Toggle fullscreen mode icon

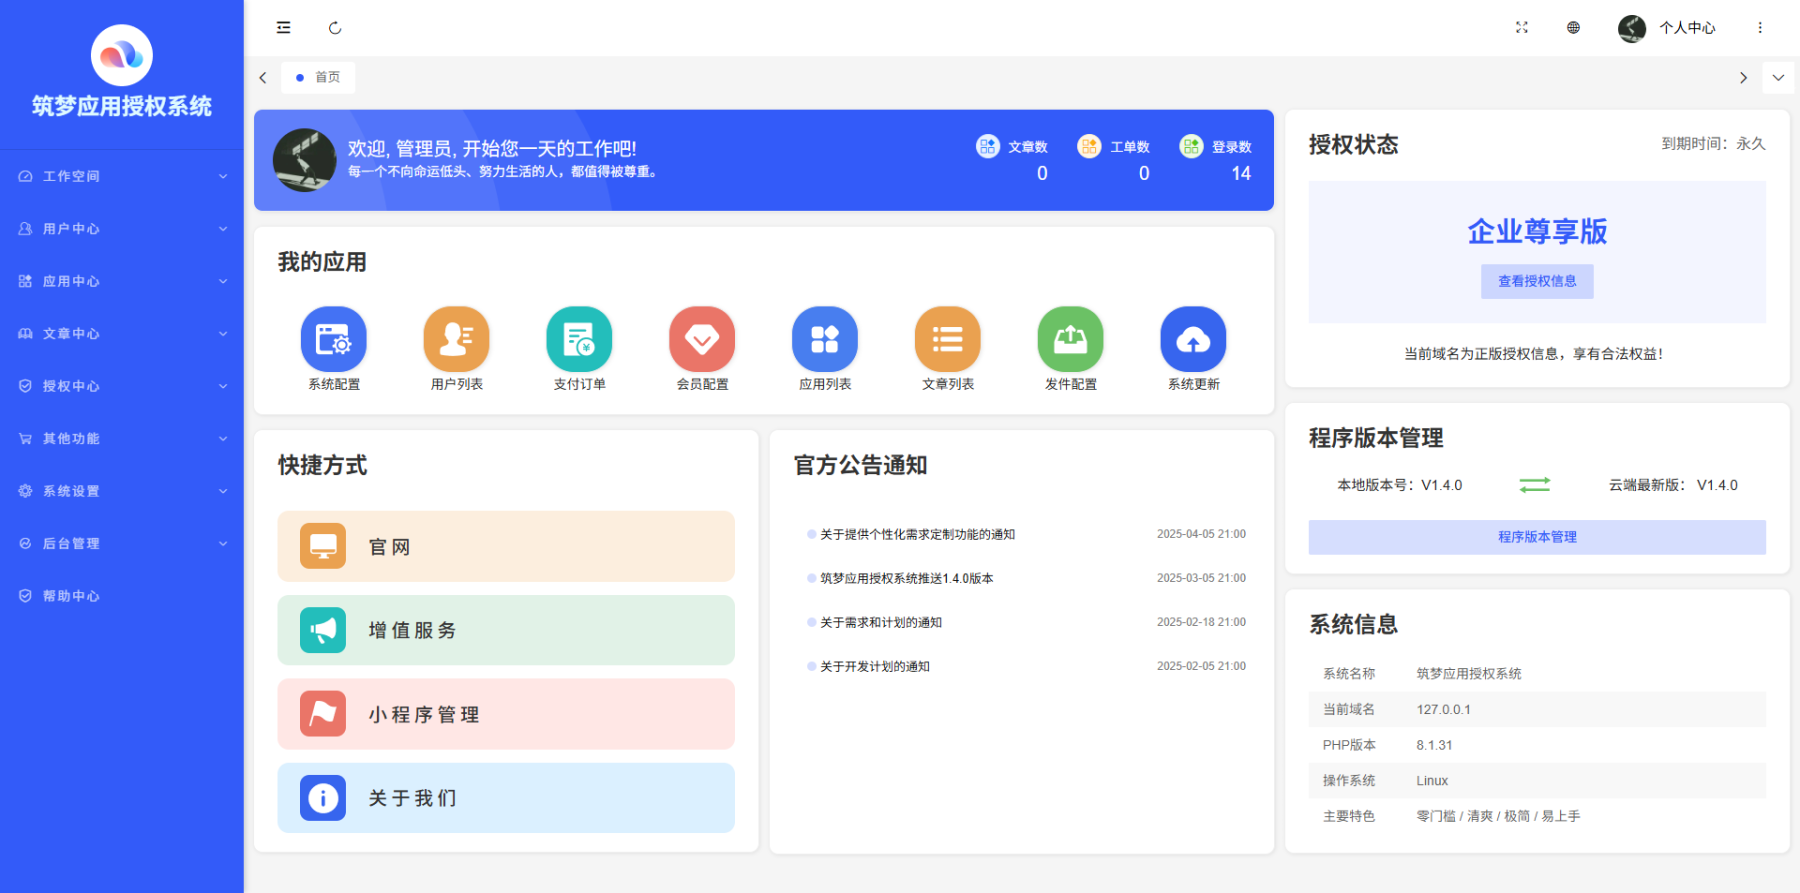(x=1521, y=28)
